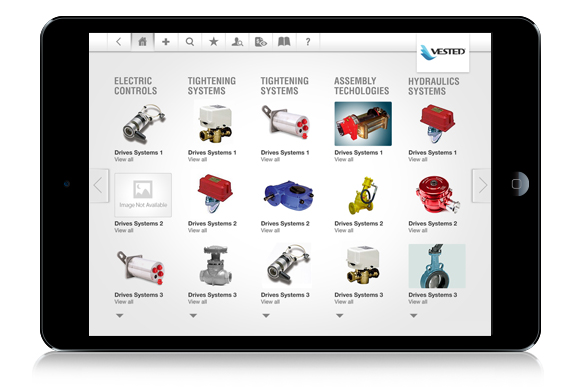Expand the column containing the gray globe valve
Image resolution: width=580 pixels, height=387 pixels.
click(193, 316)
